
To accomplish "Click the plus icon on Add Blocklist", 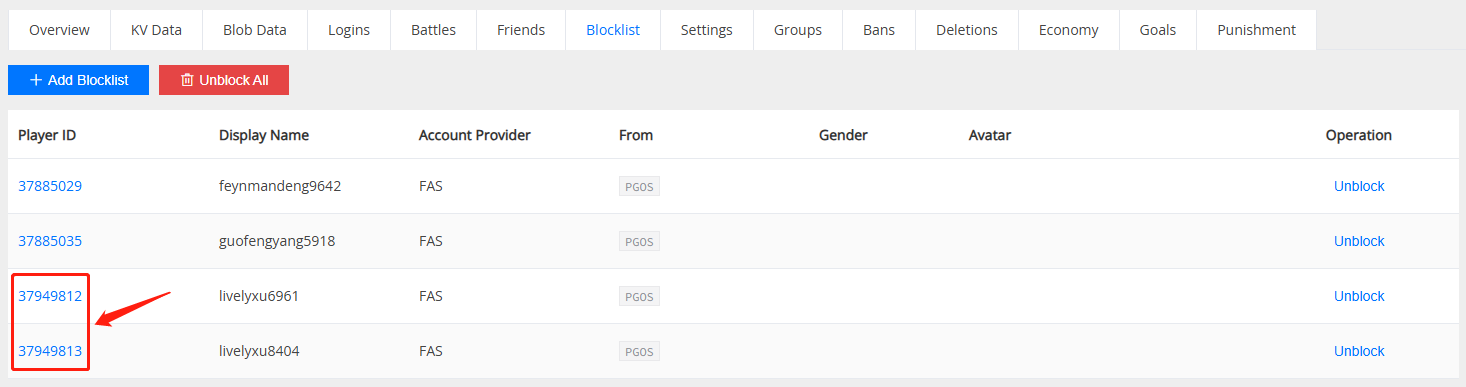I will point(36,80).
